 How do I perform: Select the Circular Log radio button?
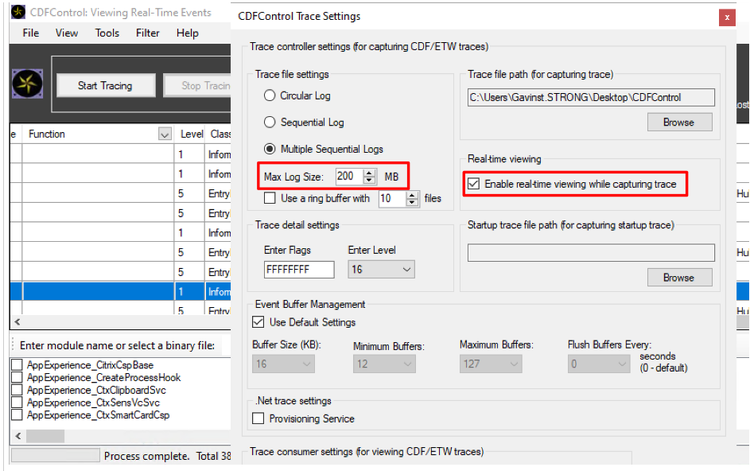pos(270,96)
